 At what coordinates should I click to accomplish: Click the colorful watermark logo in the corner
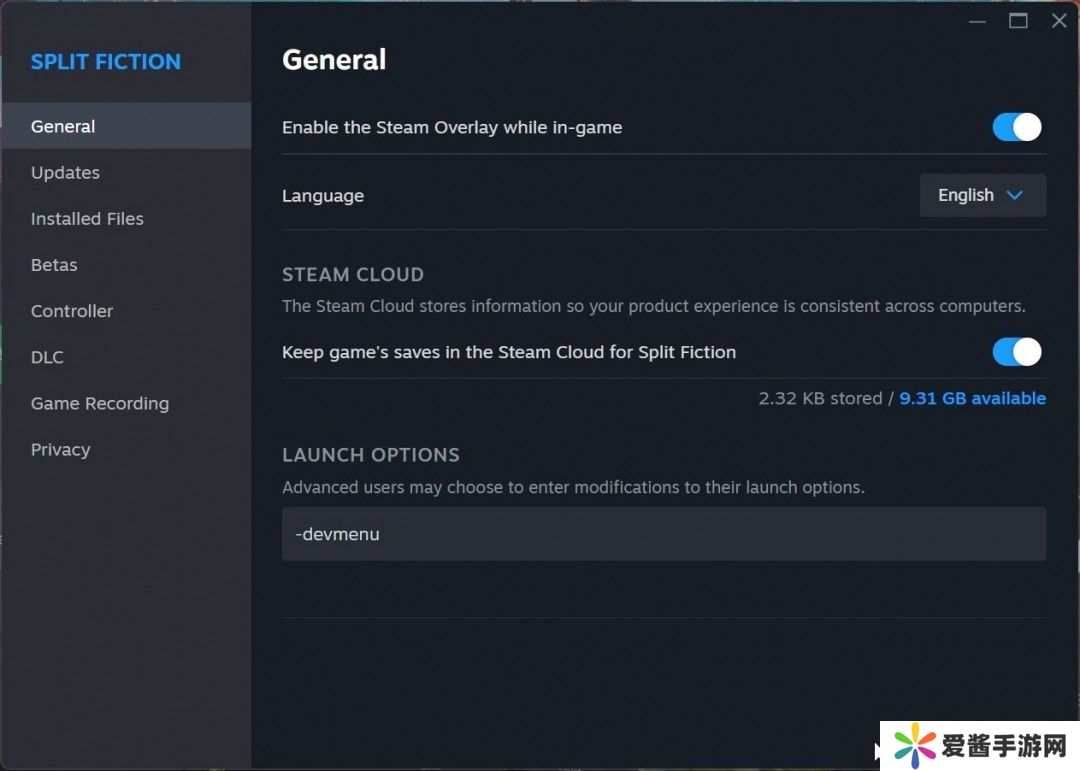[914, 745]
